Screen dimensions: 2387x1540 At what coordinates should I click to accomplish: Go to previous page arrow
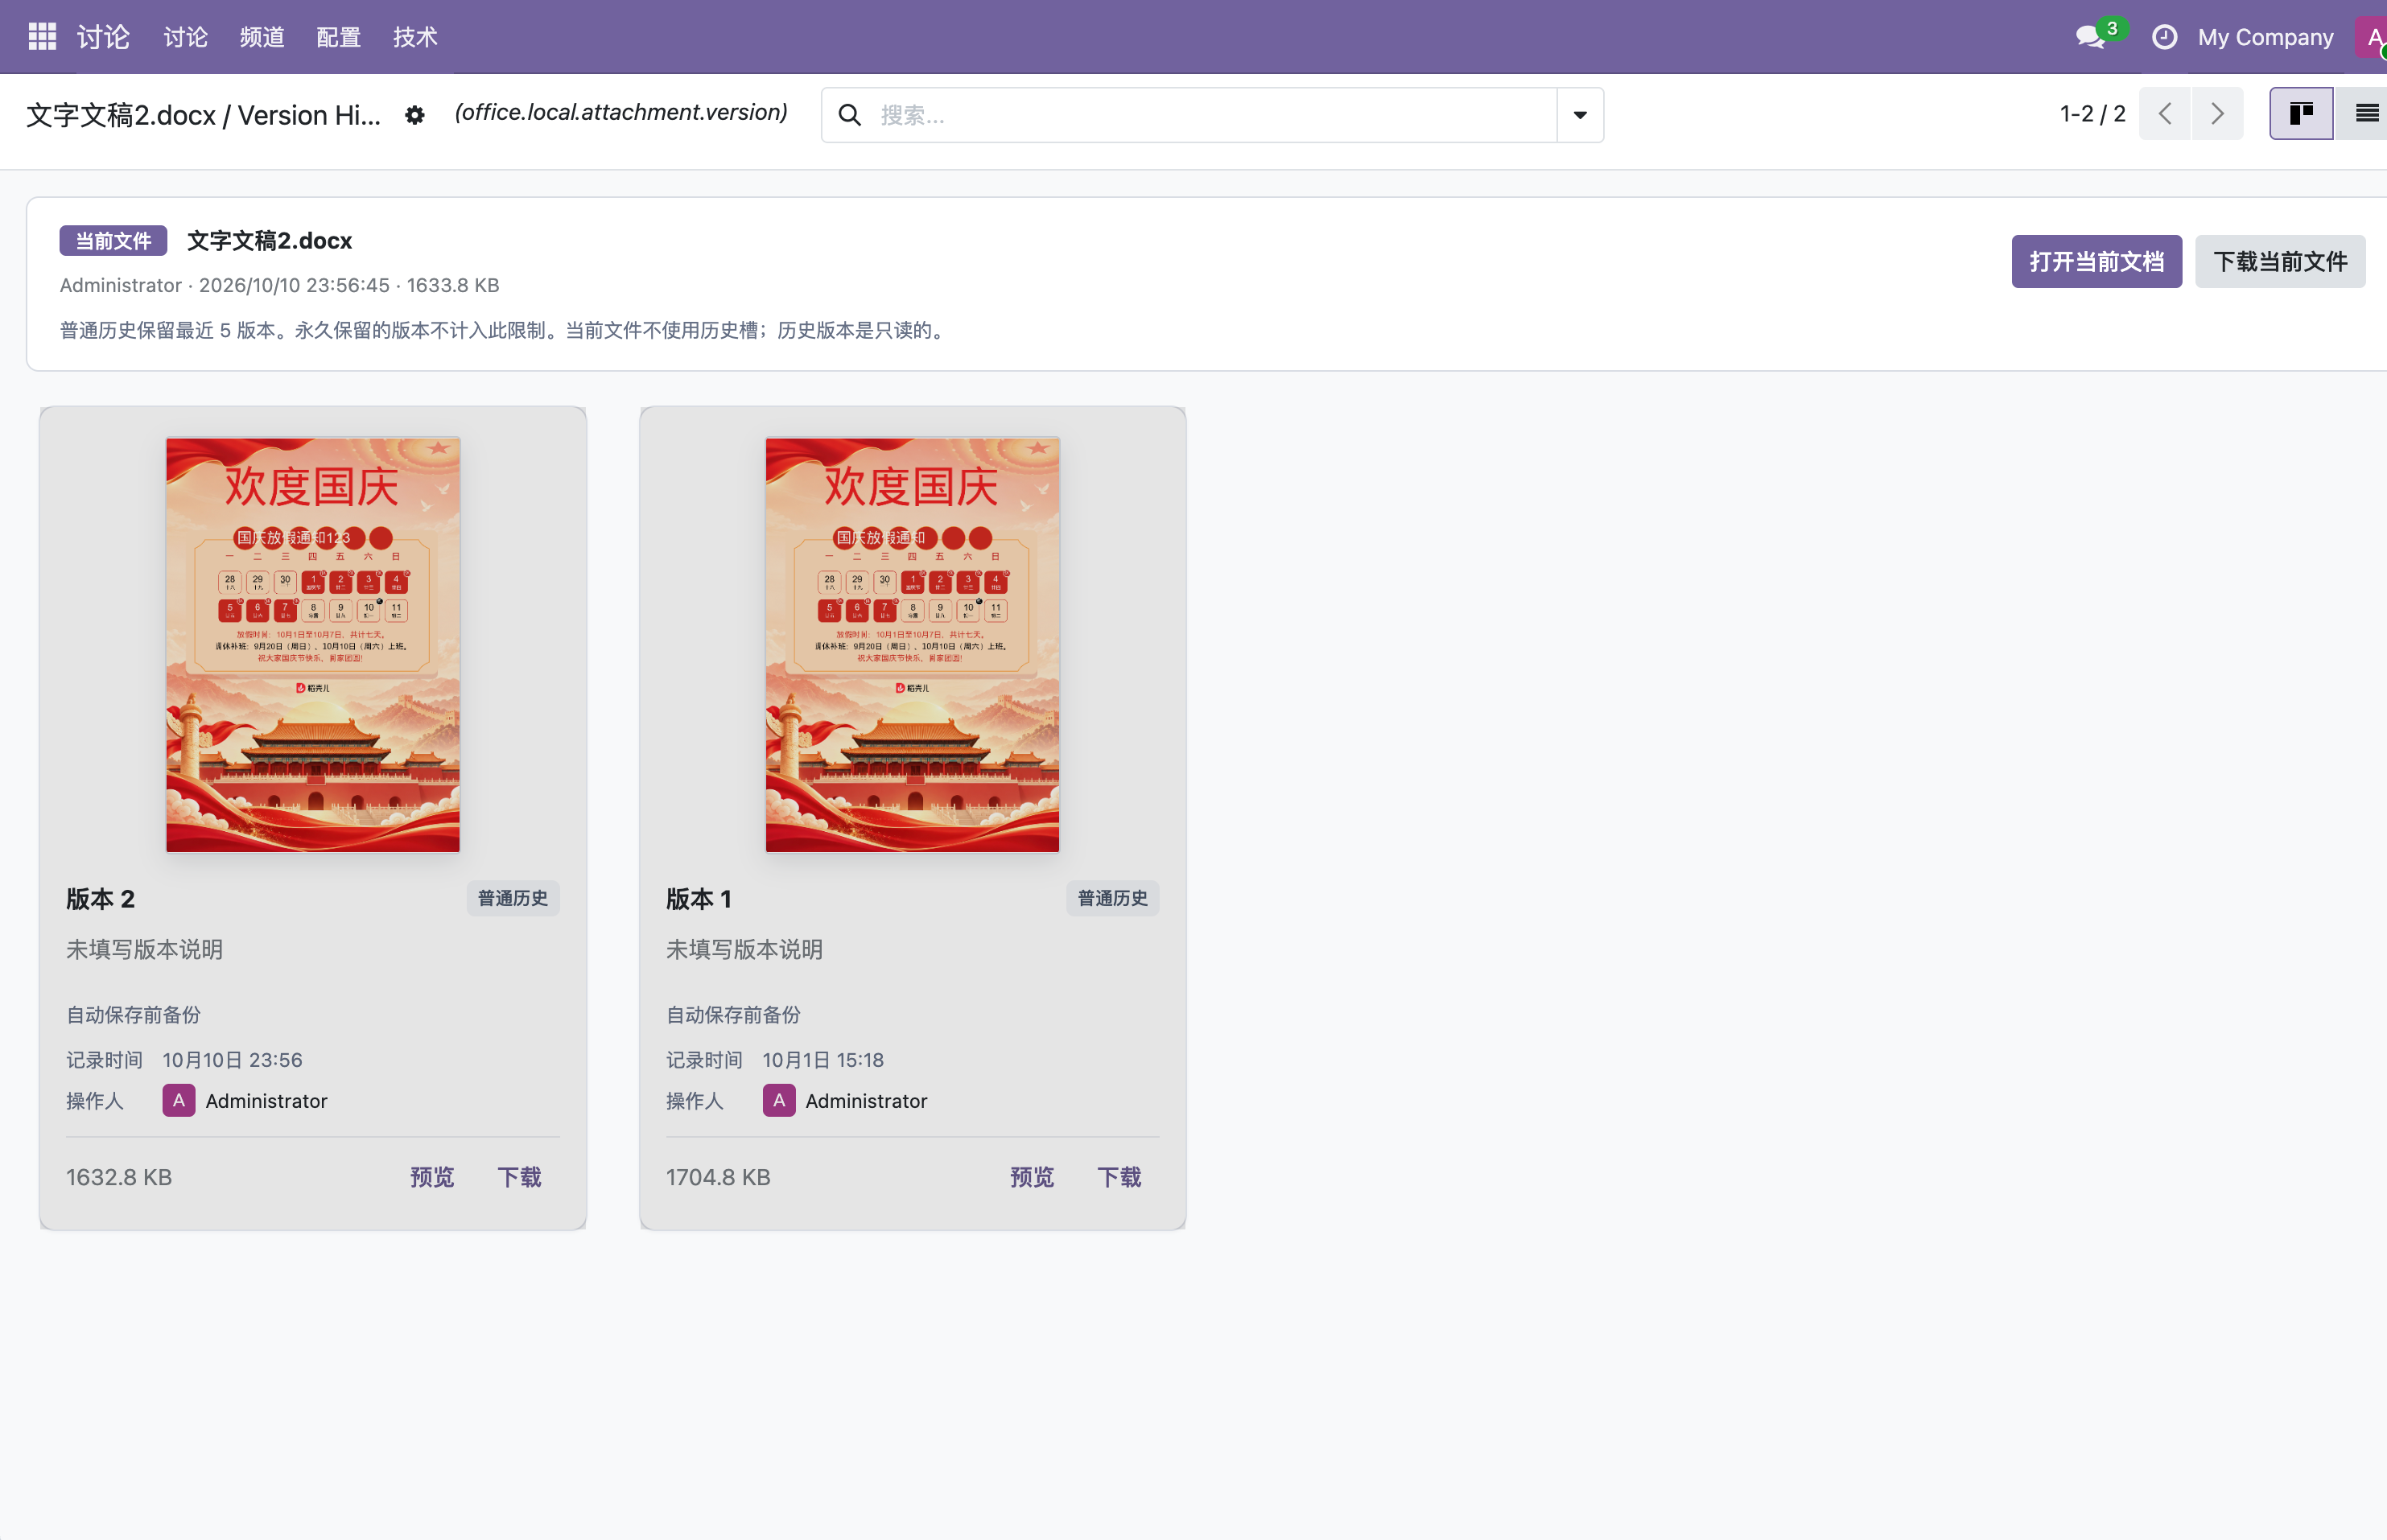[2165, 114]
